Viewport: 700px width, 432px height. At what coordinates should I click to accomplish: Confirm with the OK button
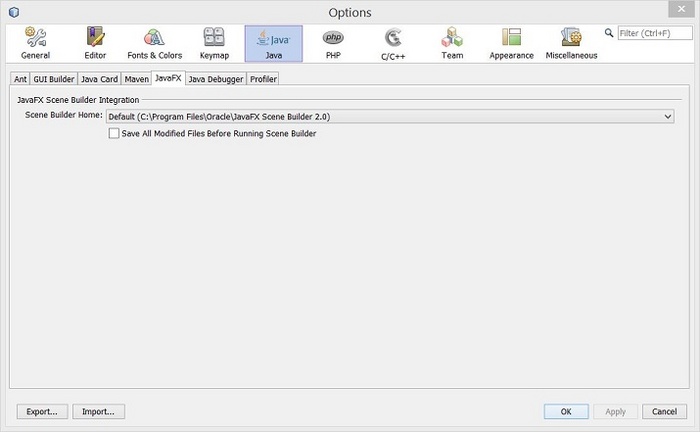tap(566, 411)
